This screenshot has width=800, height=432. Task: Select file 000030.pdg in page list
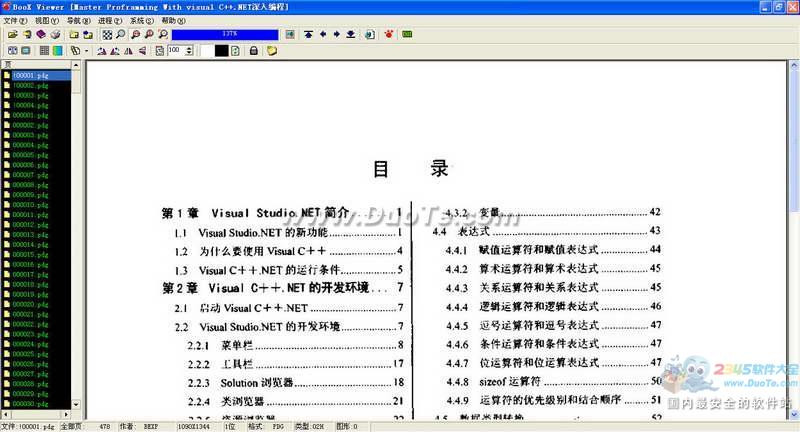pos(36,403)
